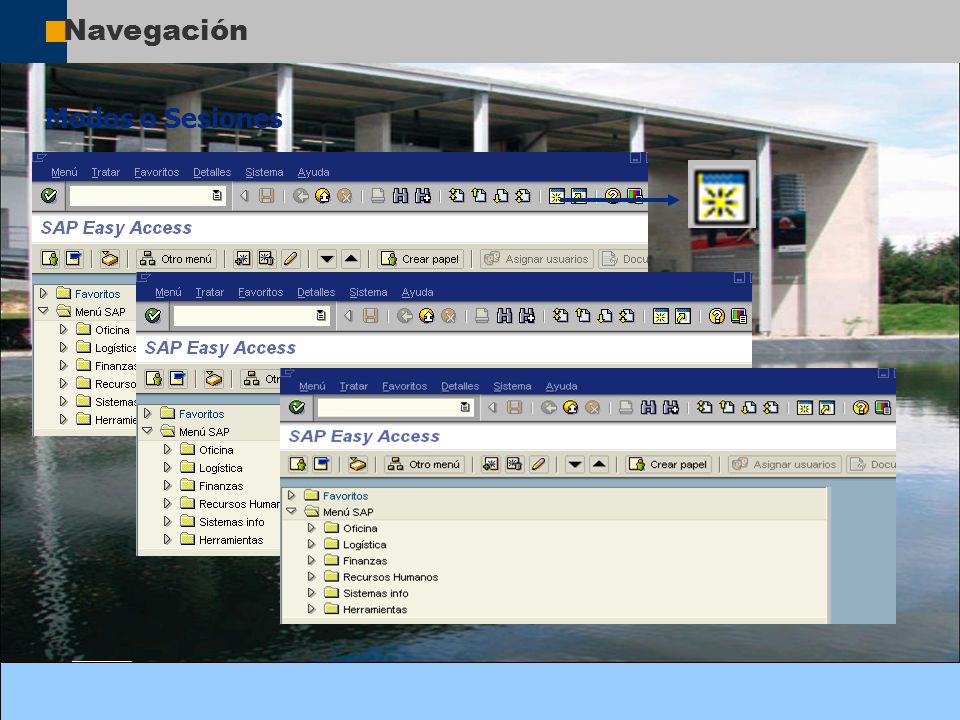Click Print icon in front window
The image size is (960, 720).
tap(626, 407)
